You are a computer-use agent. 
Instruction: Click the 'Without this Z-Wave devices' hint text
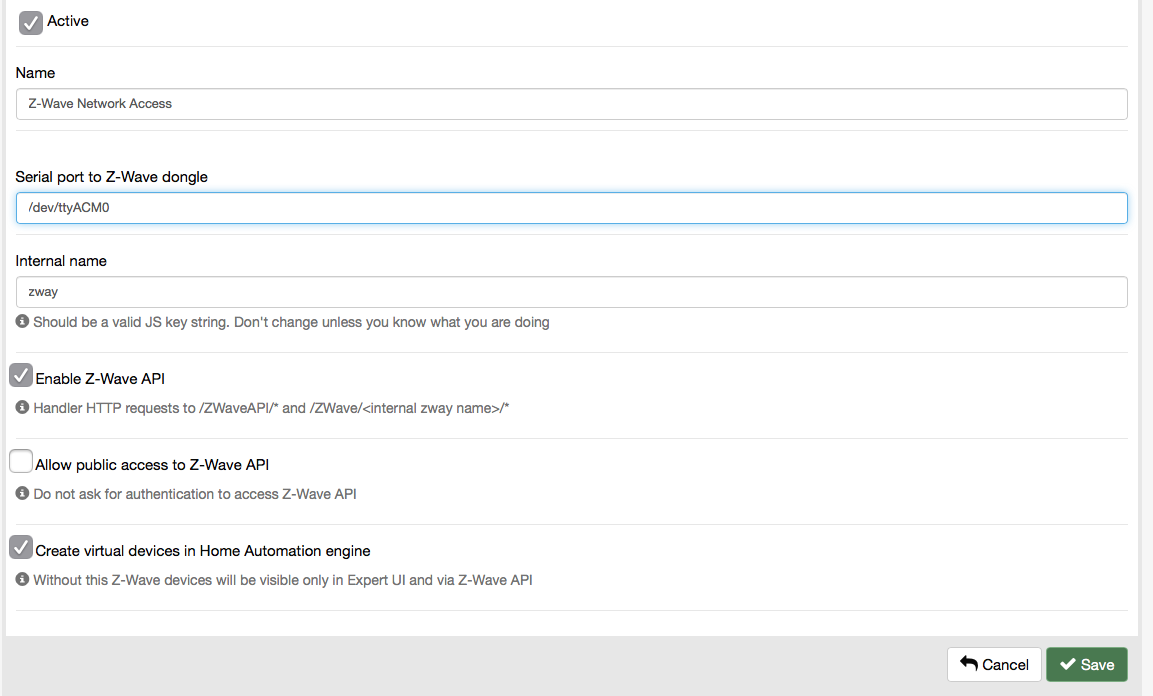283,581
